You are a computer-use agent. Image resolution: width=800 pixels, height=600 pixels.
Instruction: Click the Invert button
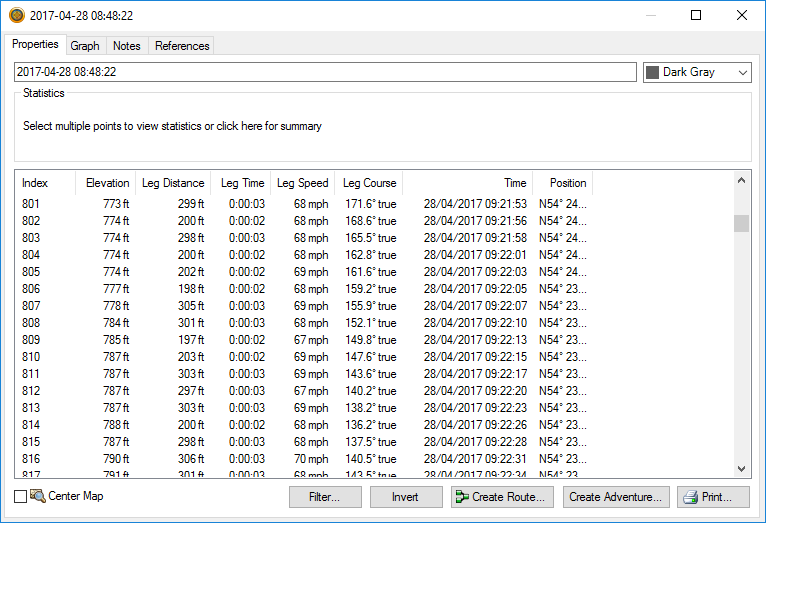tap(406, 497)
